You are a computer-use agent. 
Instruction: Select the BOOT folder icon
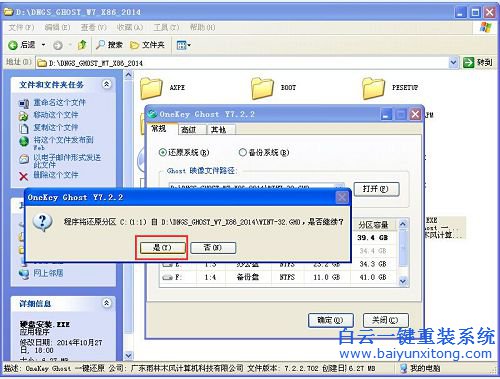coord(262,88)
